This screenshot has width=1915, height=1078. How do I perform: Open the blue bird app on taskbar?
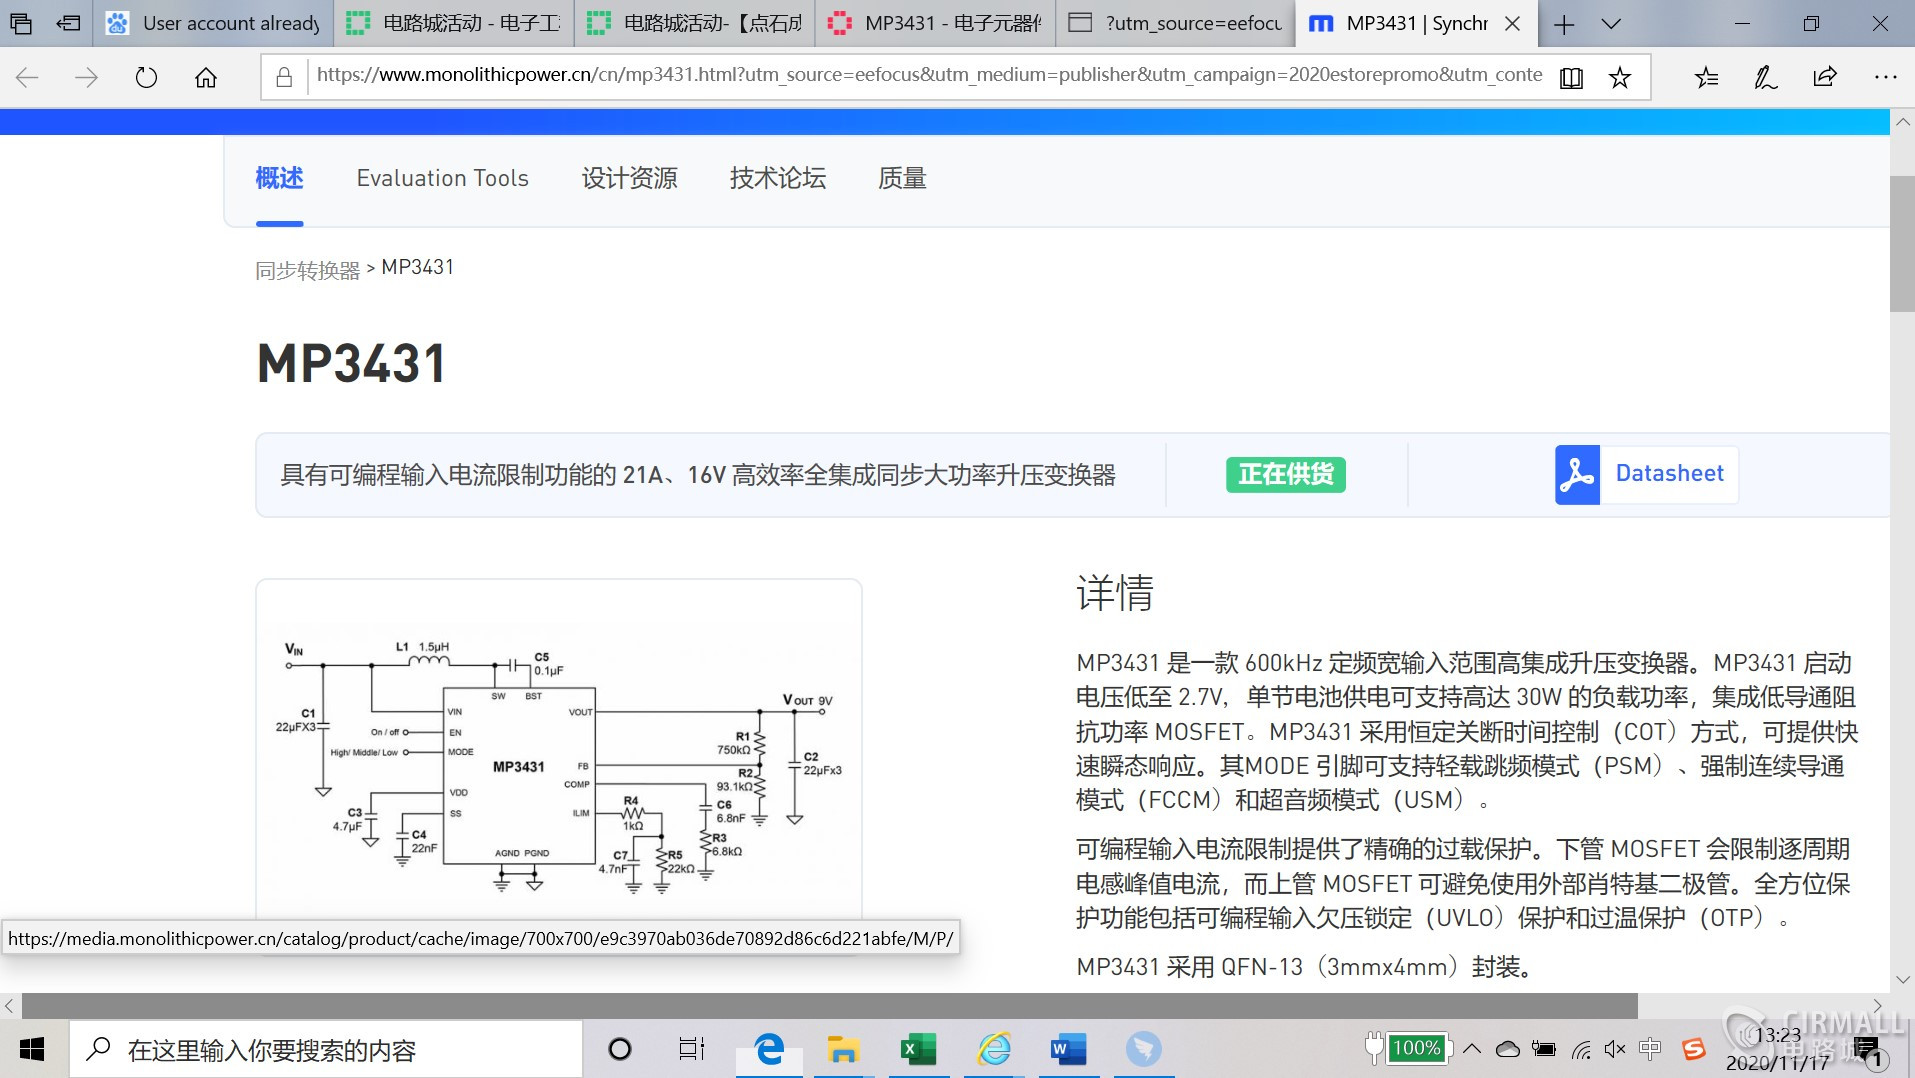(1143, 1049)
